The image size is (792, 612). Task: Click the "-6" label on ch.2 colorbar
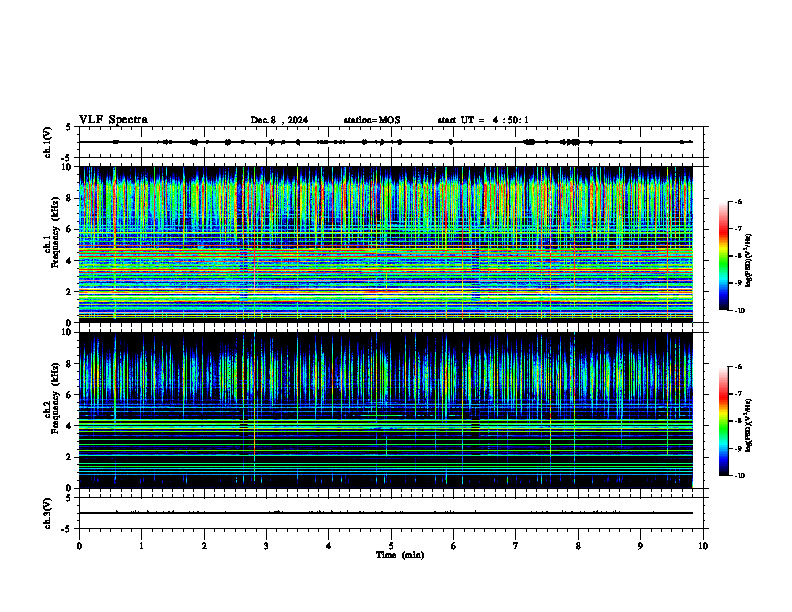pyautogui.click(x=738, y=367)
